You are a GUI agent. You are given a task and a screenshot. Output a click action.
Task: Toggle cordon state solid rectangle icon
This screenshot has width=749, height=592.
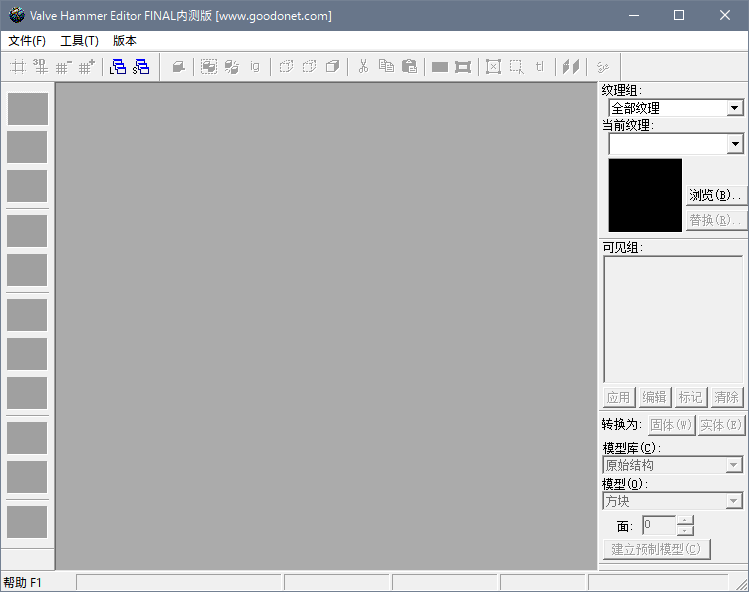pyautogui.click(x=439, y=66)
